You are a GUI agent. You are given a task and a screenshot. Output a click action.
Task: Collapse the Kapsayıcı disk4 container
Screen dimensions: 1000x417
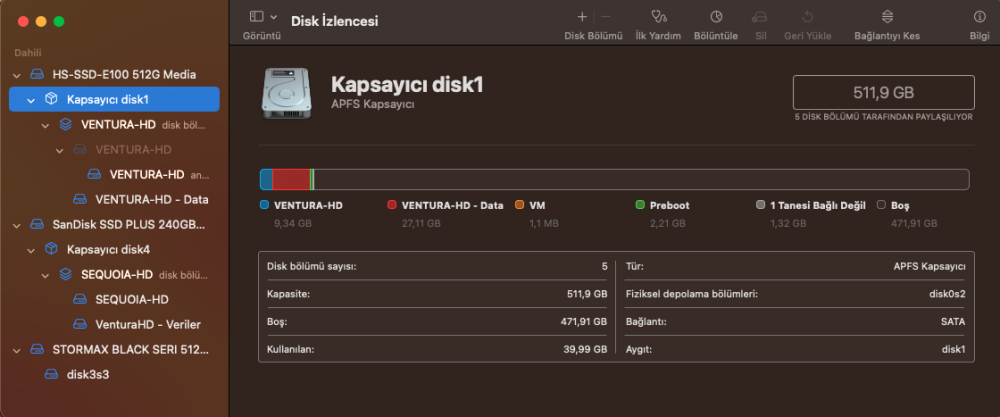click(31, 250)
